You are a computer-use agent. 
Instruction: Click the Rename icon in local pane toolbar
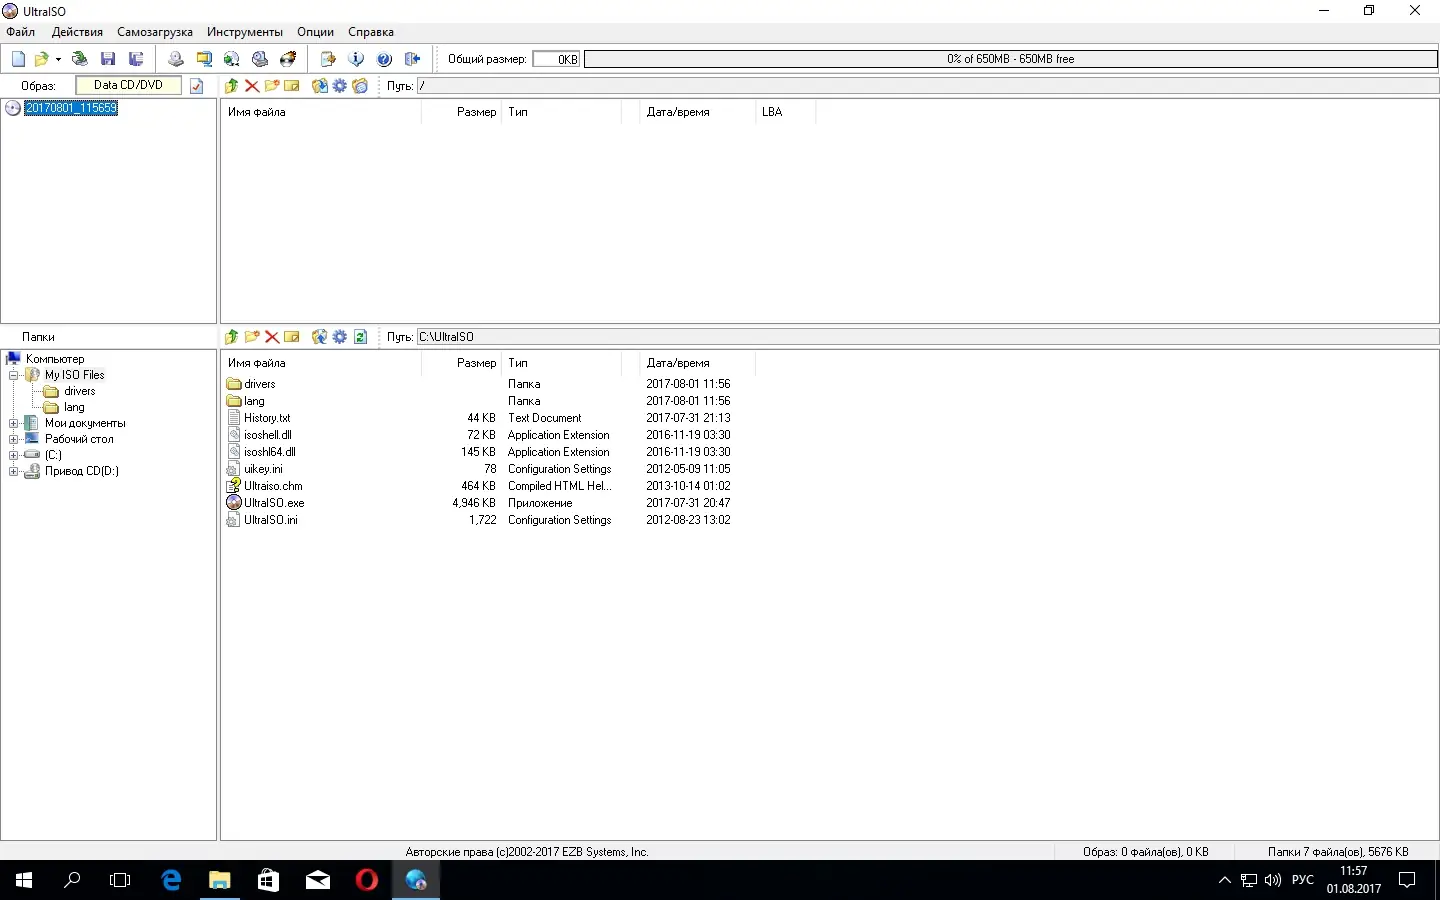click(x=292, y=337)
